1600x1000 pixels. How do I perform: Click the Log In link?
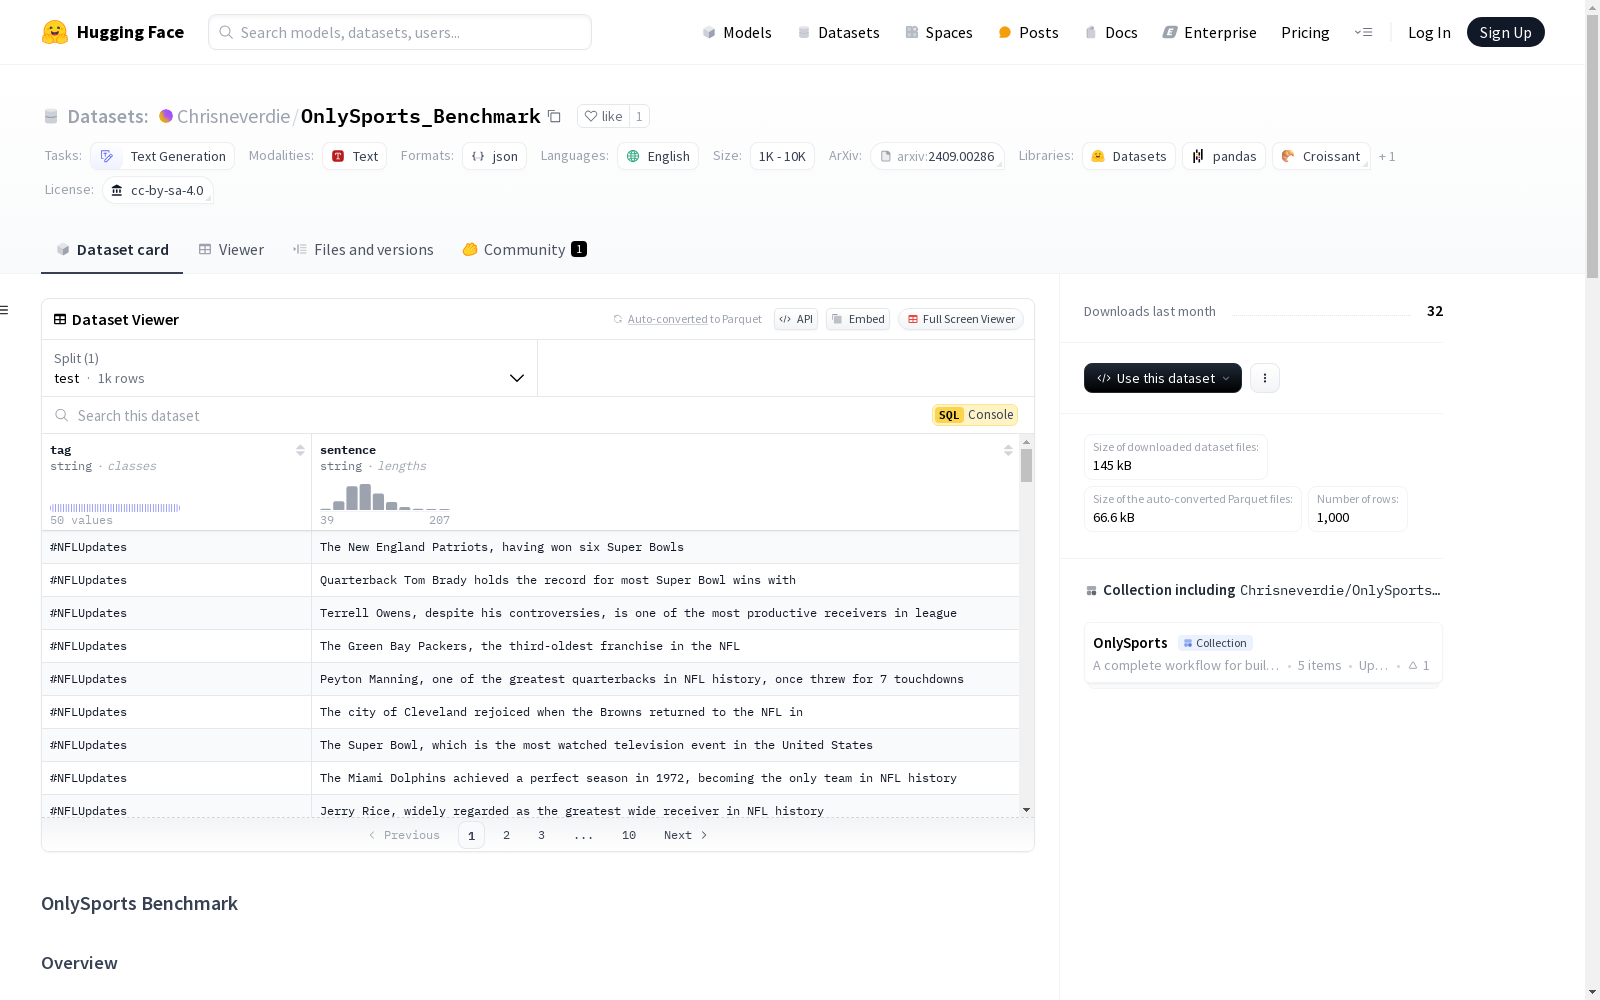1429,32
